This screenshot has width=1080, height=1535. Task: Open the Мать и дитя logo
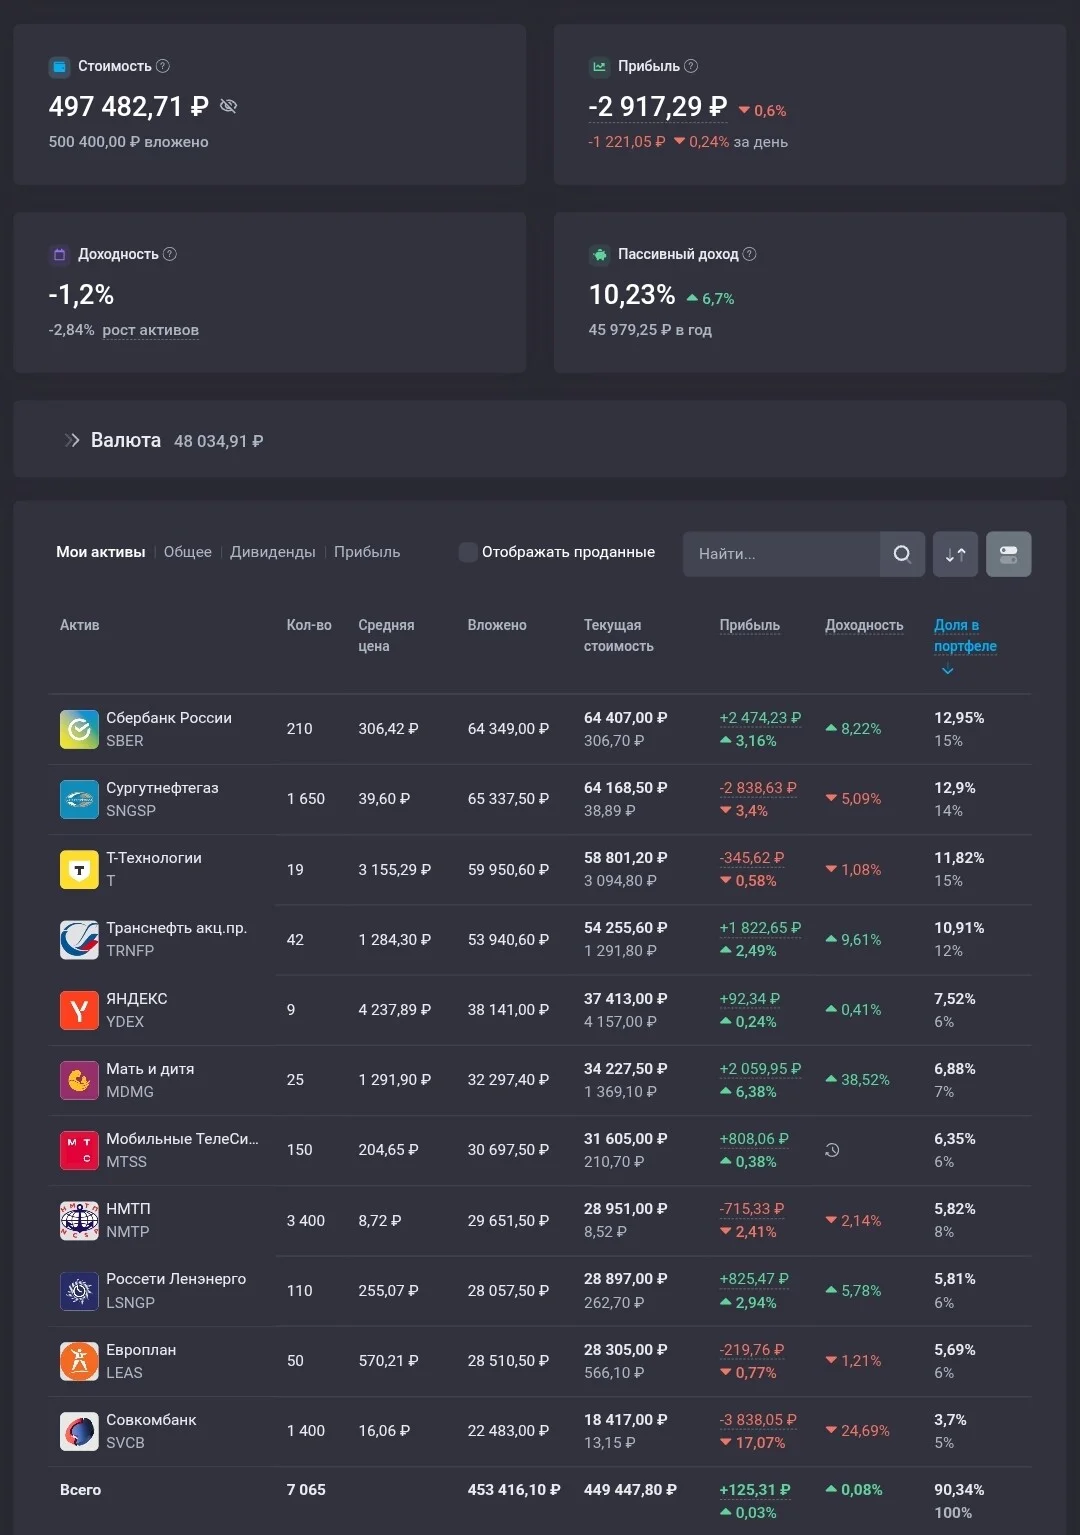79,1080
